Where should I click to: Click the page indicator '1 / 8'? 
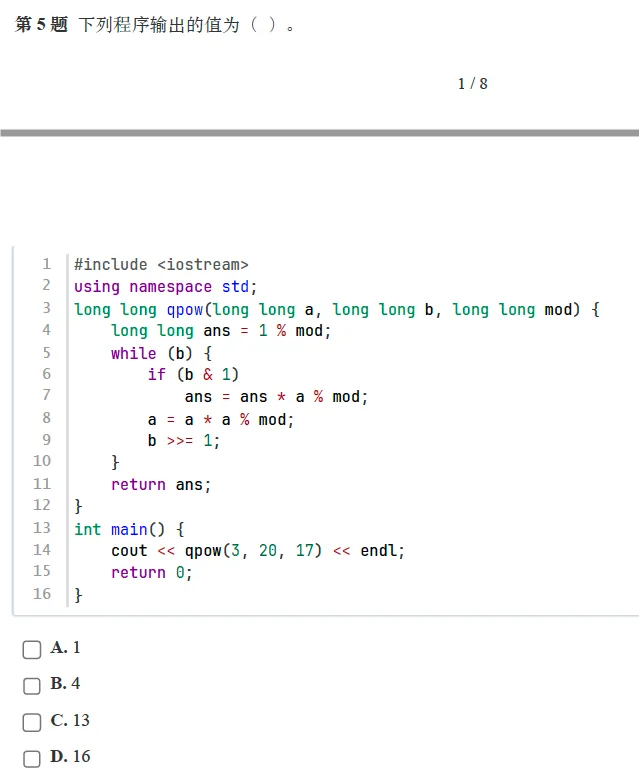pos(473,83)
